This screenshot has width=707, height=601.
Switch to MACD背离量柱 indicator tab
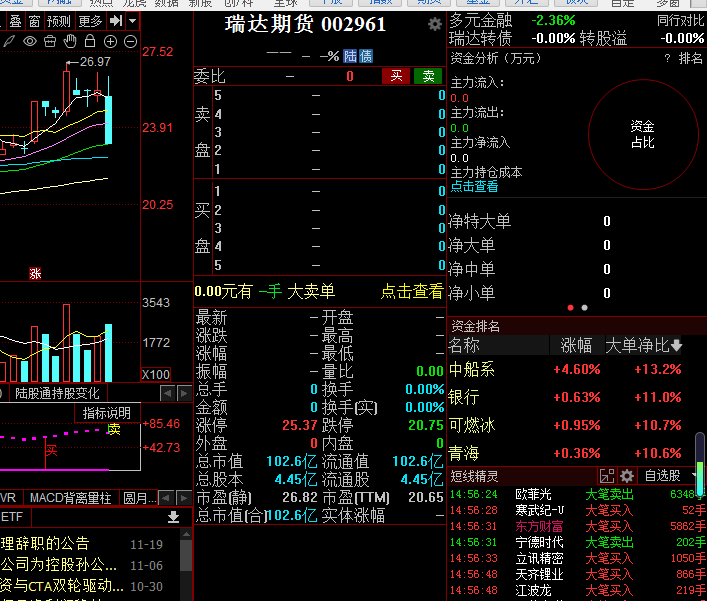pos(70,498)
